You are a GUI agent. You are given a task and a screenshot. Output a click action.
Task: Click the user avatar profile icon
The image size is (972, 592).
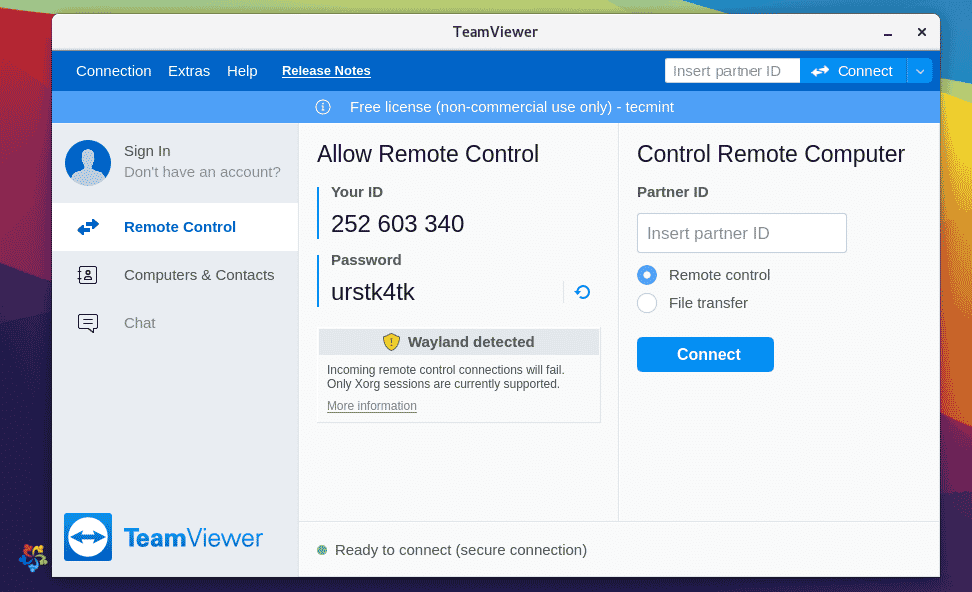[88, 162]
